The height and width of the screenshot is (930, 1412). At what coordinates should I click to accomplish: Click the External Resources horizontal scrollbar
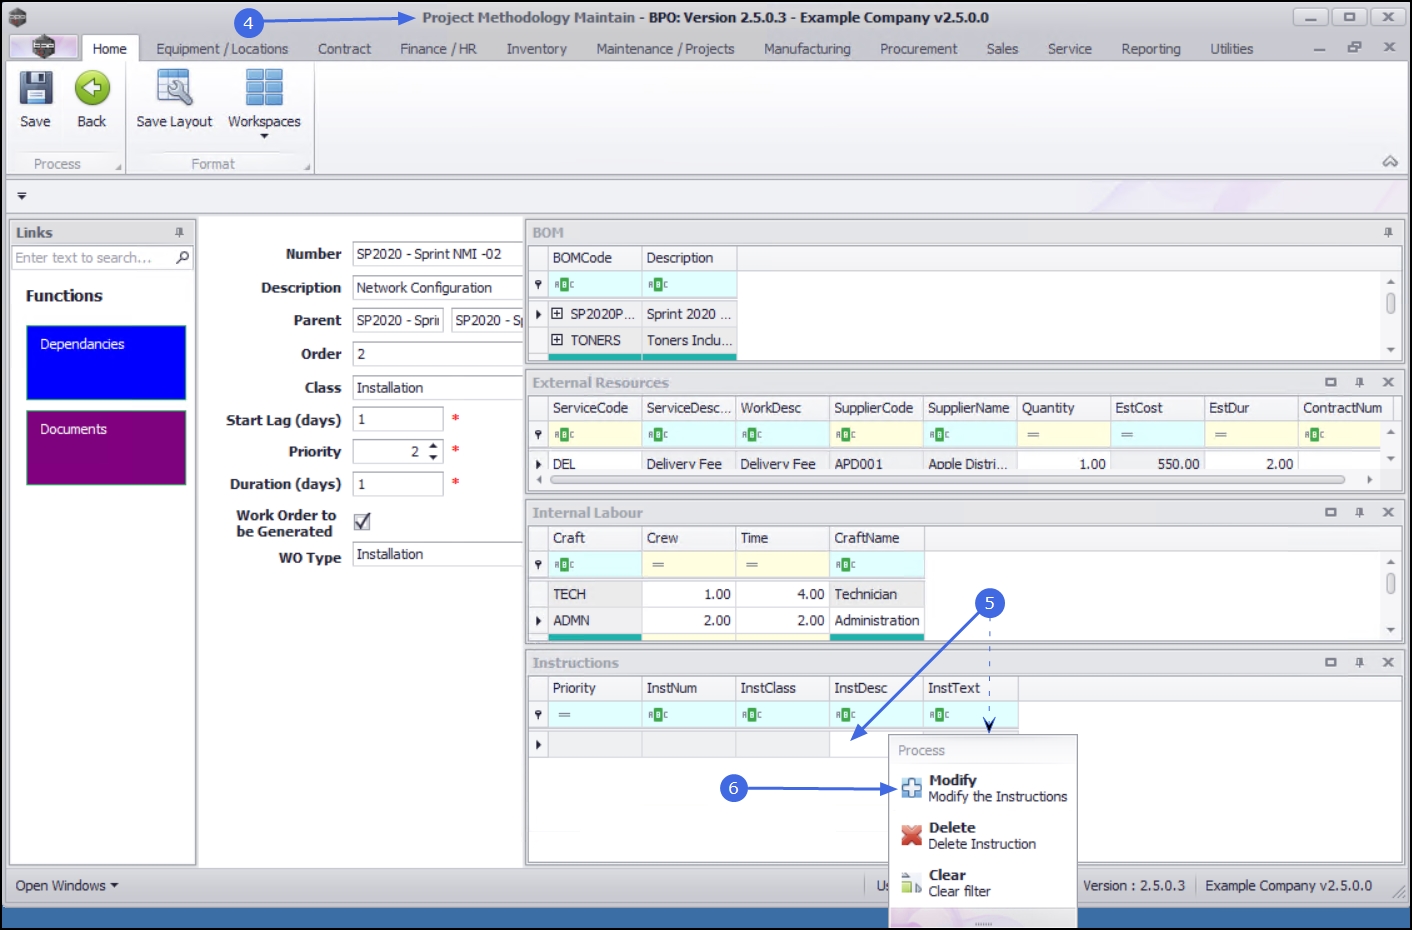(x=947, y=480)
